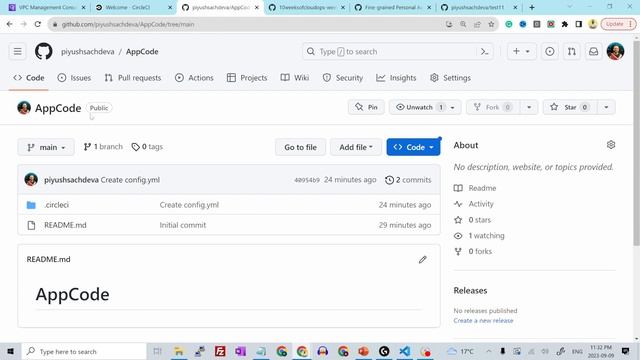
Task: Open the 1 branch link
Action: point(103,147)
